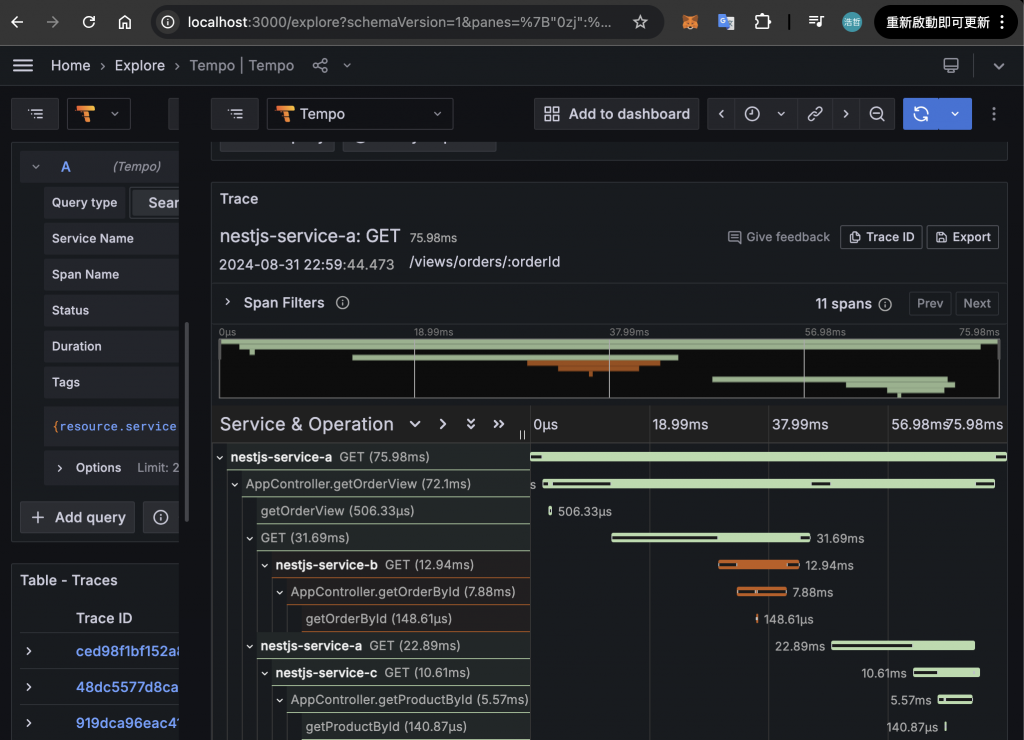Open left pane content outline
Image resolution: width=1024 pixels, height=740 pixels.
[x=35, y=114]
